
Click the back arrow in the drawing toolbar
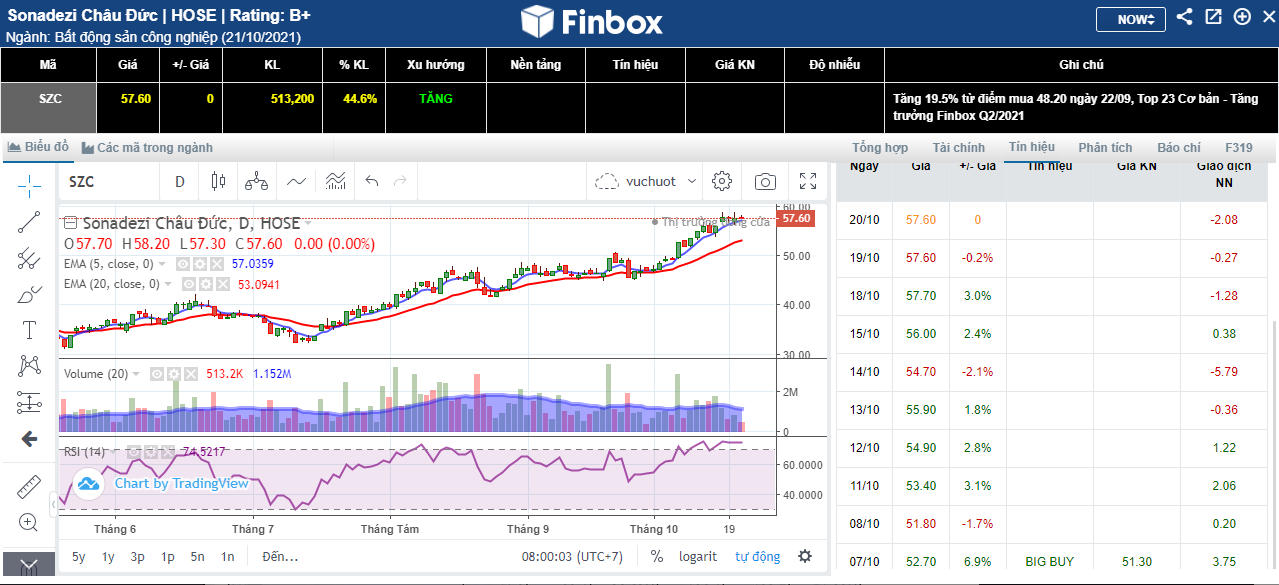(x=29, y=439)
